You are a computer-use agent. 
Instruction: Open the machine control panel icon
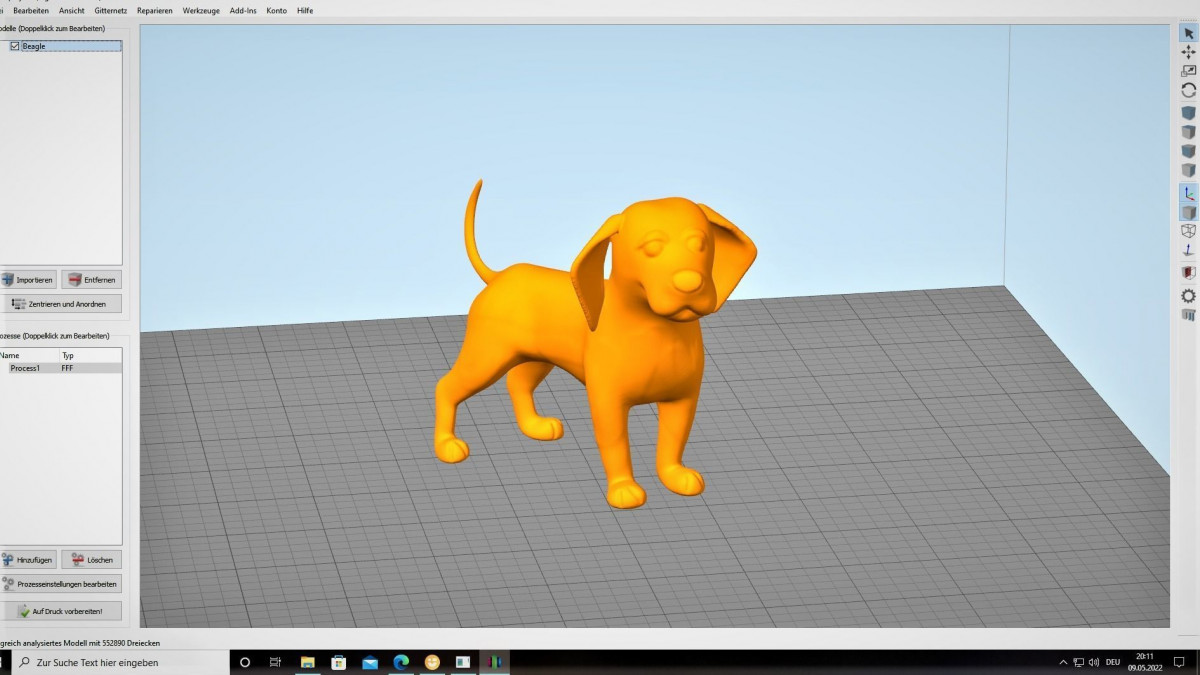(x=1188, y=315)
